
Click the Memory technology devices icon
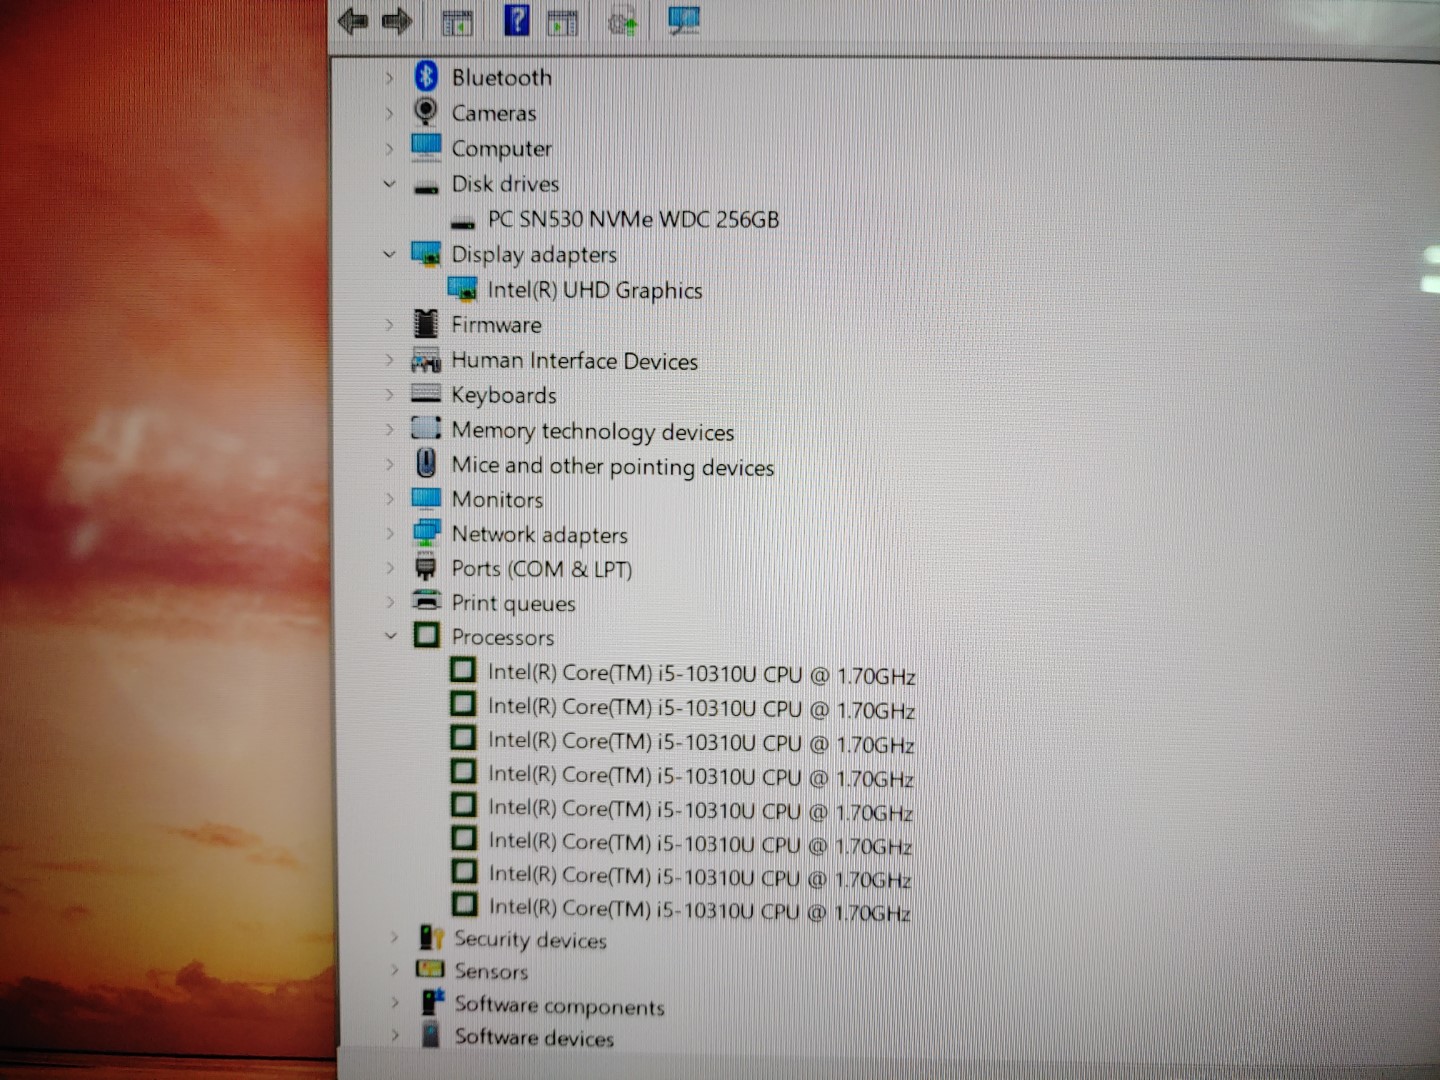[x=426, y=428]
